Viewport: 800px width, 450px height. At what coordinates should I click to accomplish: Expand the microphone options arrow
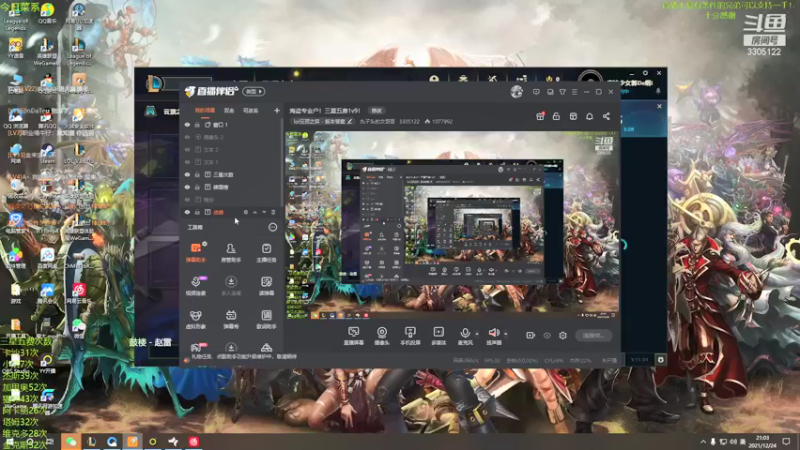[477, 334]
